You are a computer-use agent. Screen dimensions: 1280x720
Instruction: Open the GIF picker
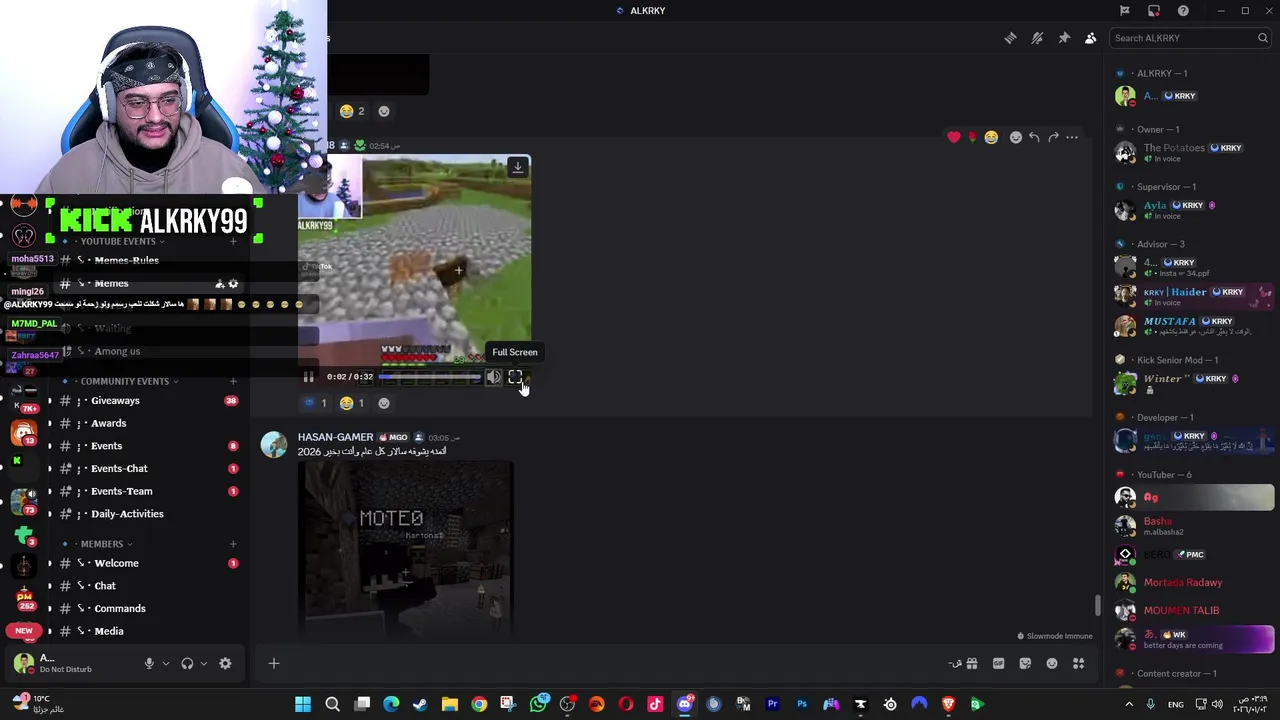[x=998, y=663]
